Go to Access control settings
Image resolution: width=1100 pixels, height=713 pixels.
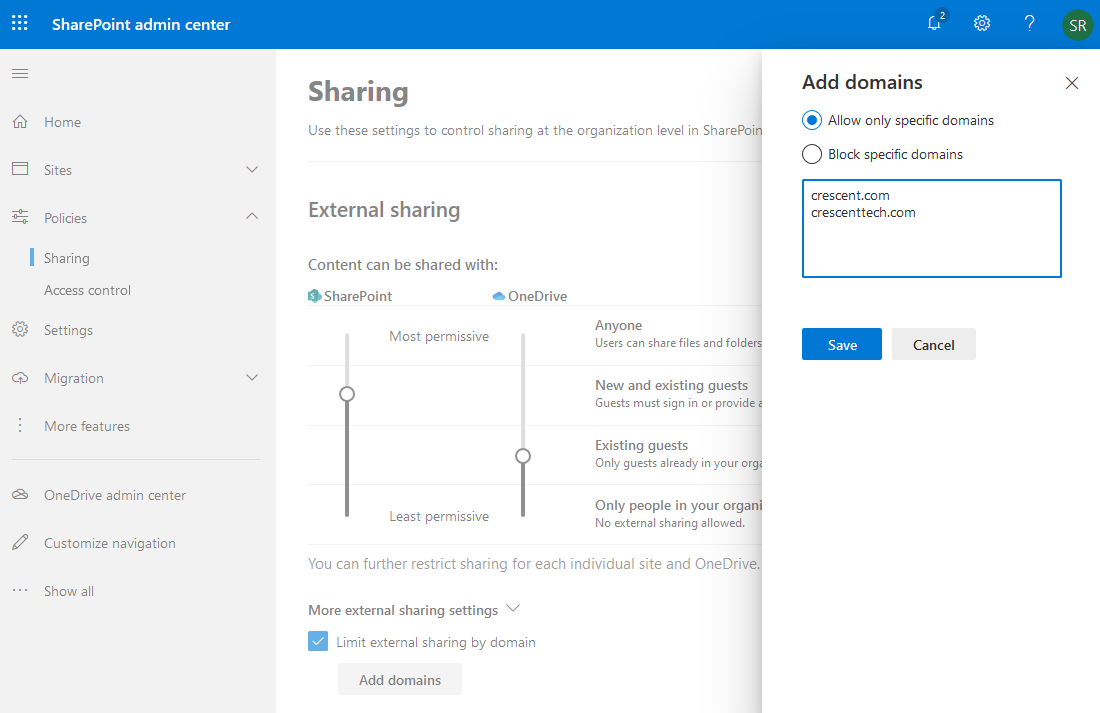pyautogui.click(x=86, y=290)
